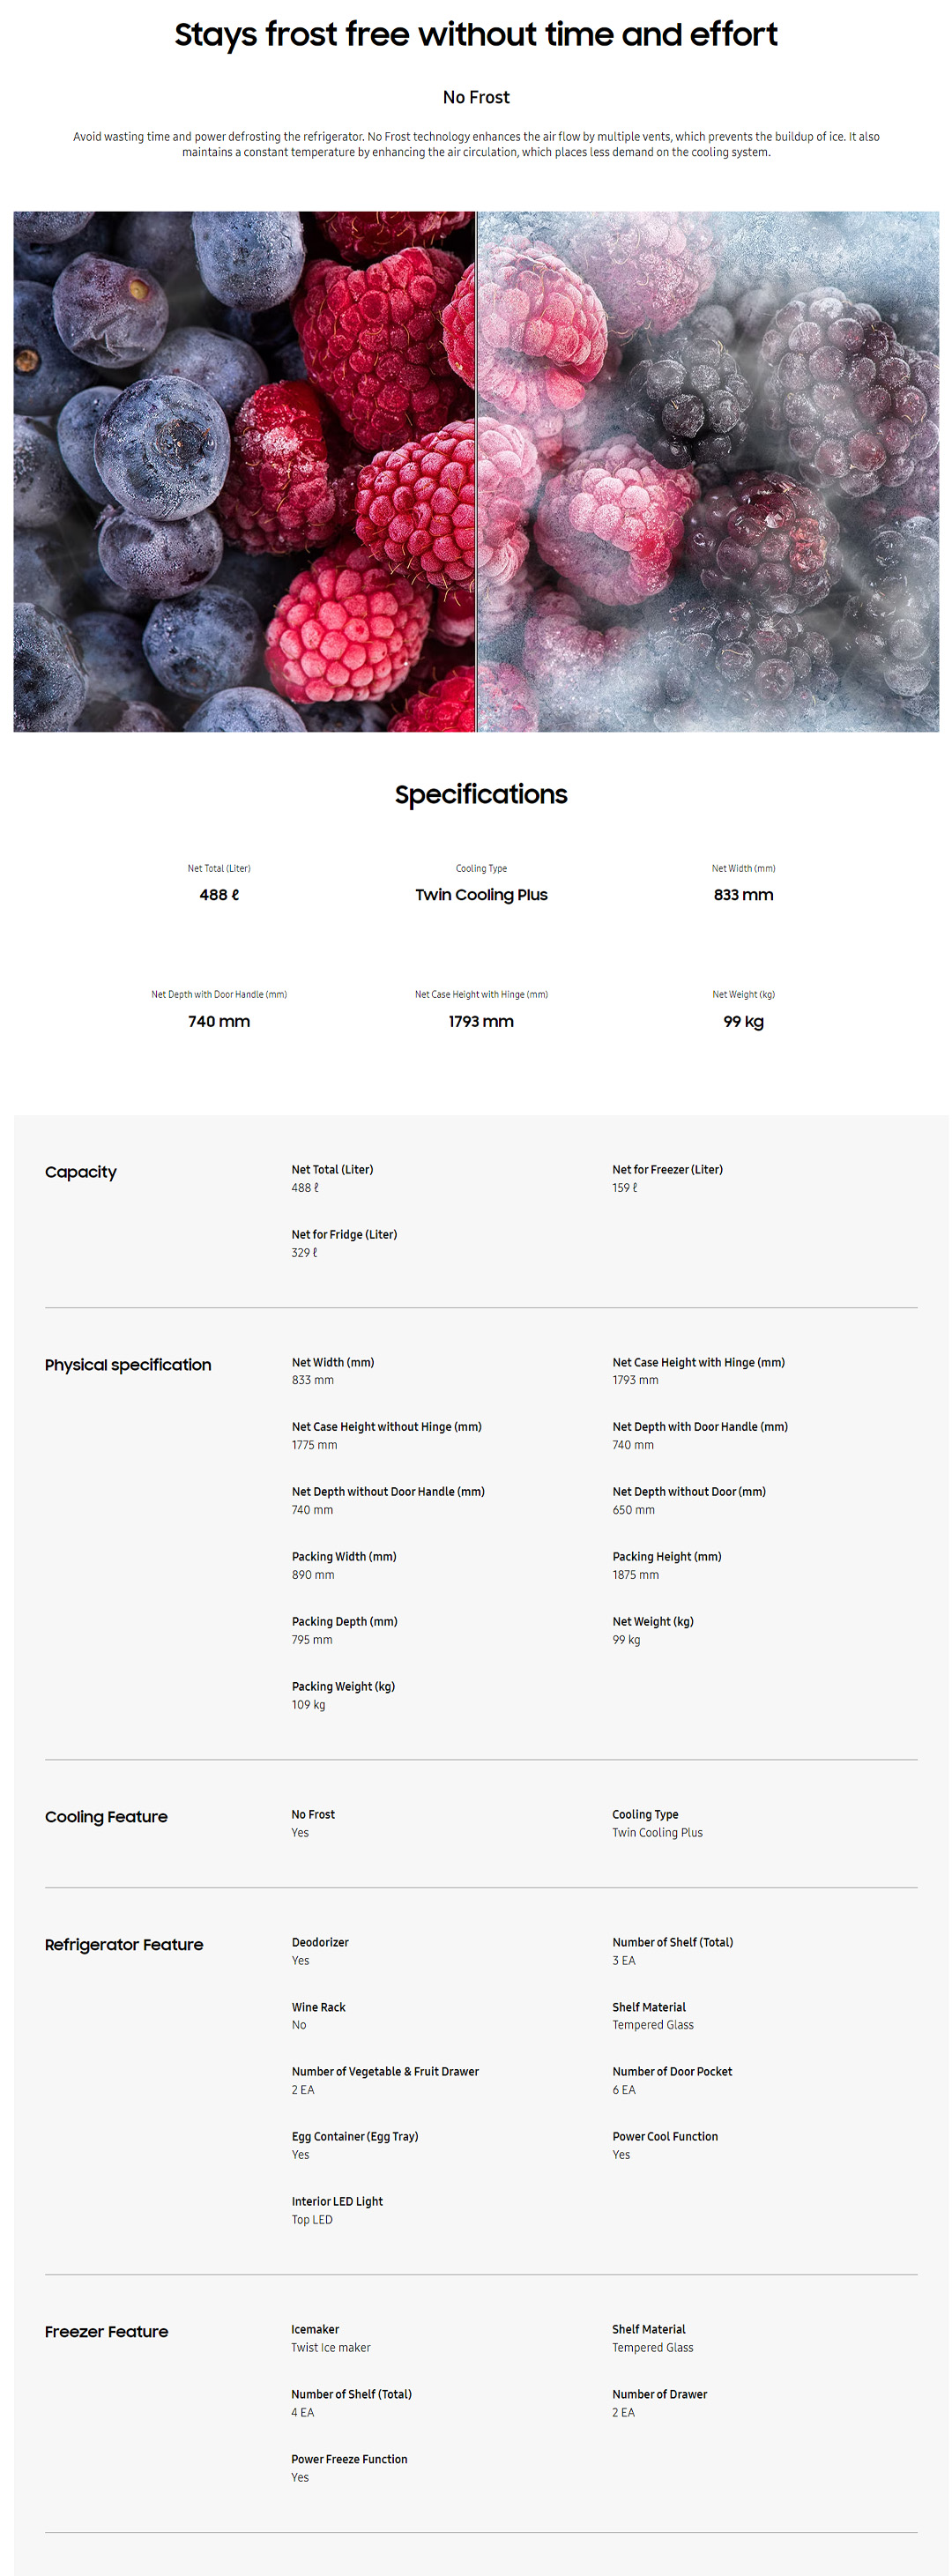Click the Refrigerator Feature section title

point(124,1945)
